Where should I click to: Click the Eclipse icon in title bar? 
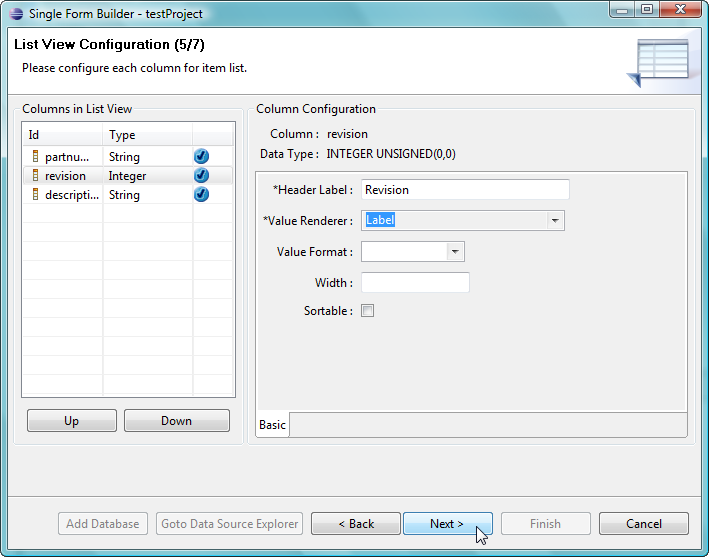click(17, 14)
